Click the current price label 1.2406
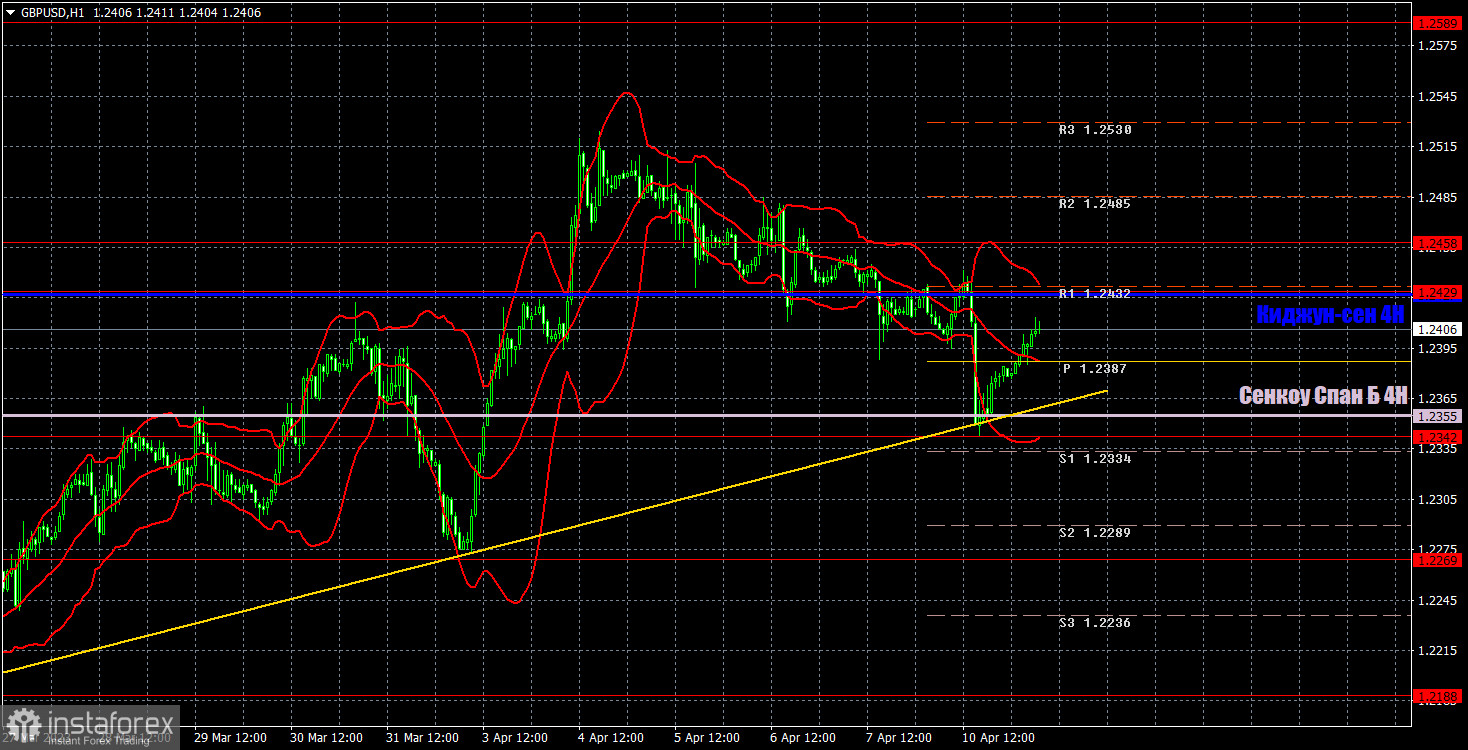This screenshot has height=750, width=1468. click(x=1439, y=329)
